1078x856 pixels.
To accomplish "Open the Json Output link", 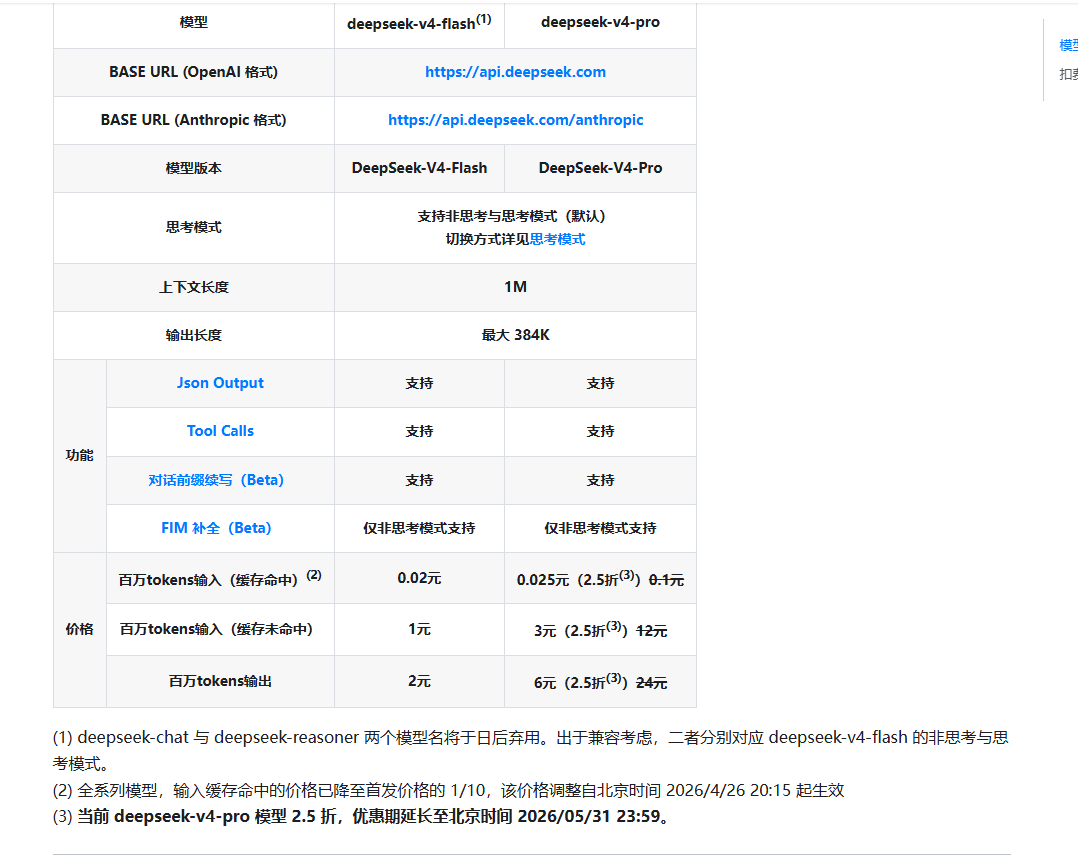I will tap(220, 383).
